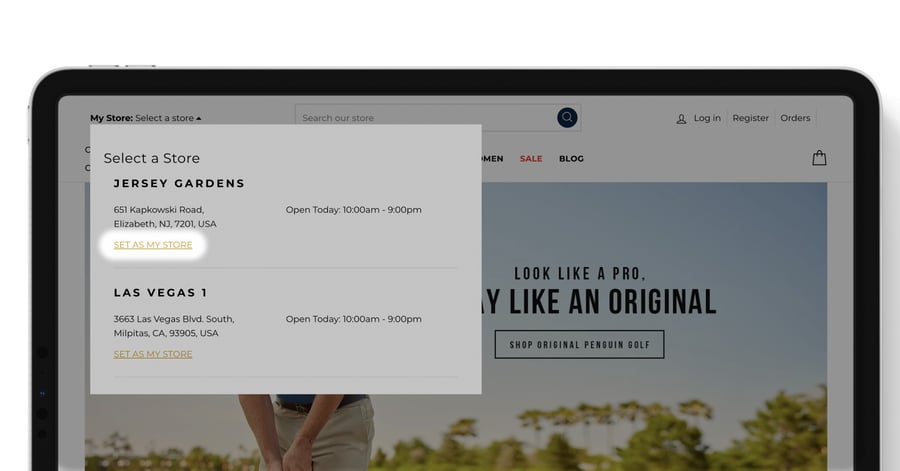
Task: Open the Orders link in header
Action: (x=795, y=118)
